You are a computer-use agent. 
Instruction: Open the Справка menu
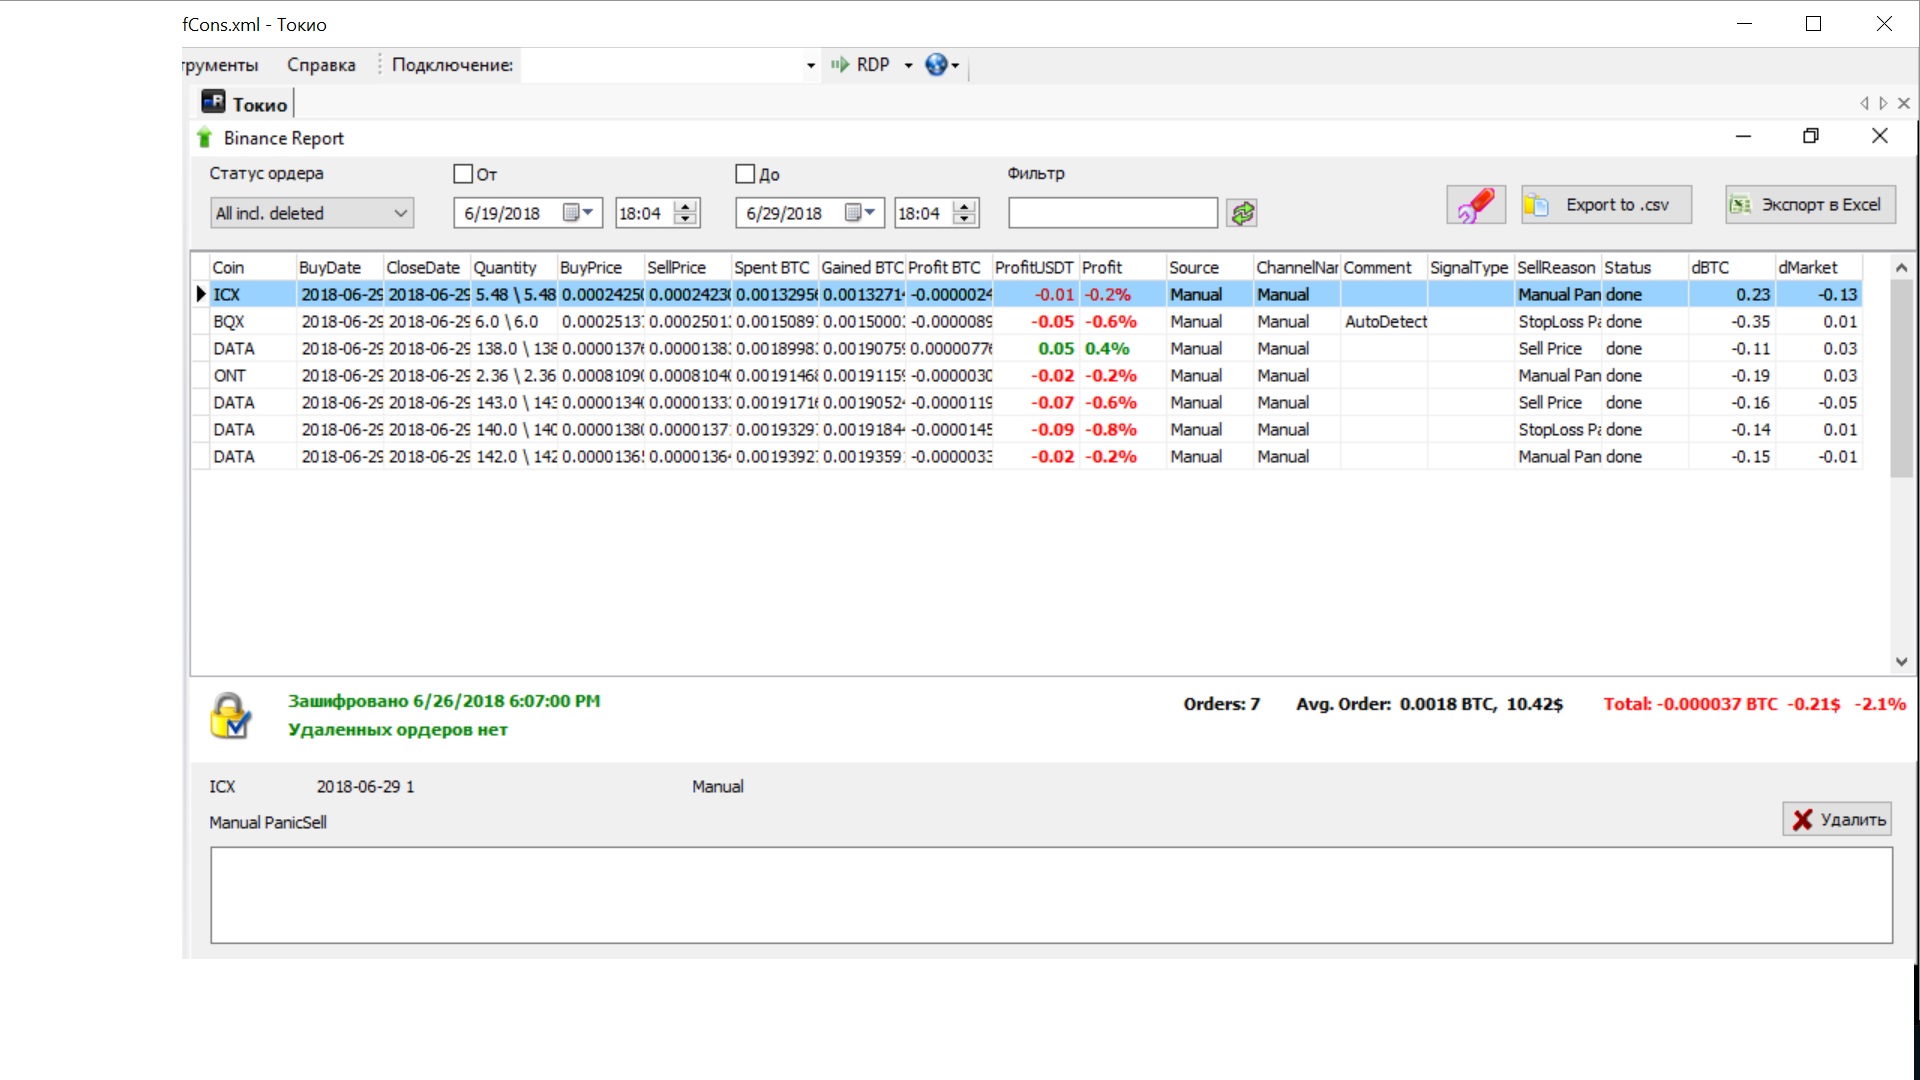[x=321, y=65]
